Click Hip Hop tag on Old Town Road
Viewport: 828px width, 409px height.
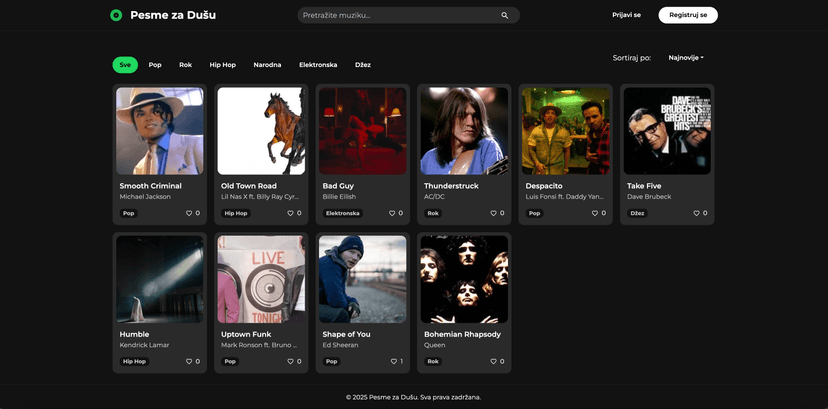pos(236,213)
